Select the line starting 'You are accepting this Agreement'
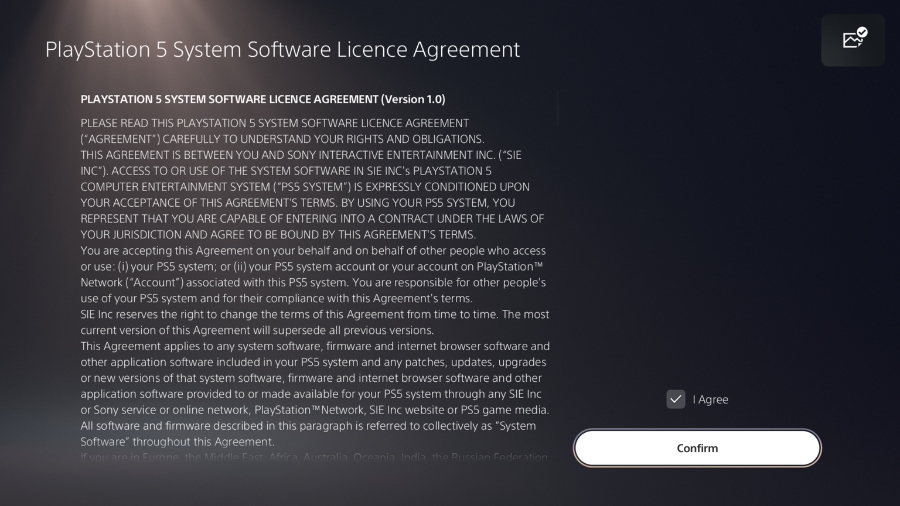The width and height of the screenshot is (900, 506). pyautogui.click(x=313, y=251)
